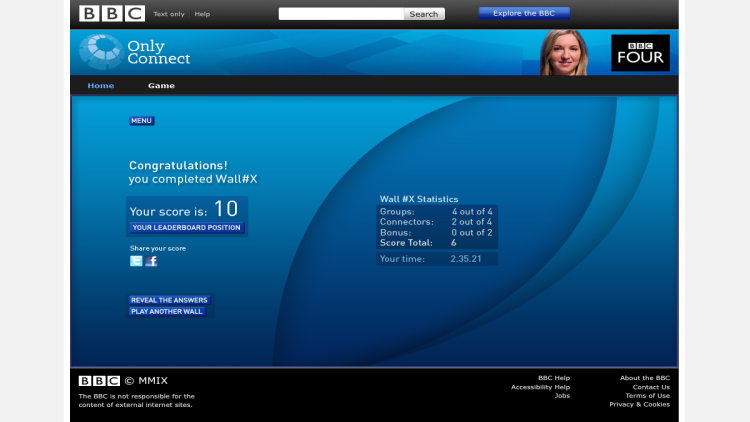Click Reveal the Answers

pos(169,300)
